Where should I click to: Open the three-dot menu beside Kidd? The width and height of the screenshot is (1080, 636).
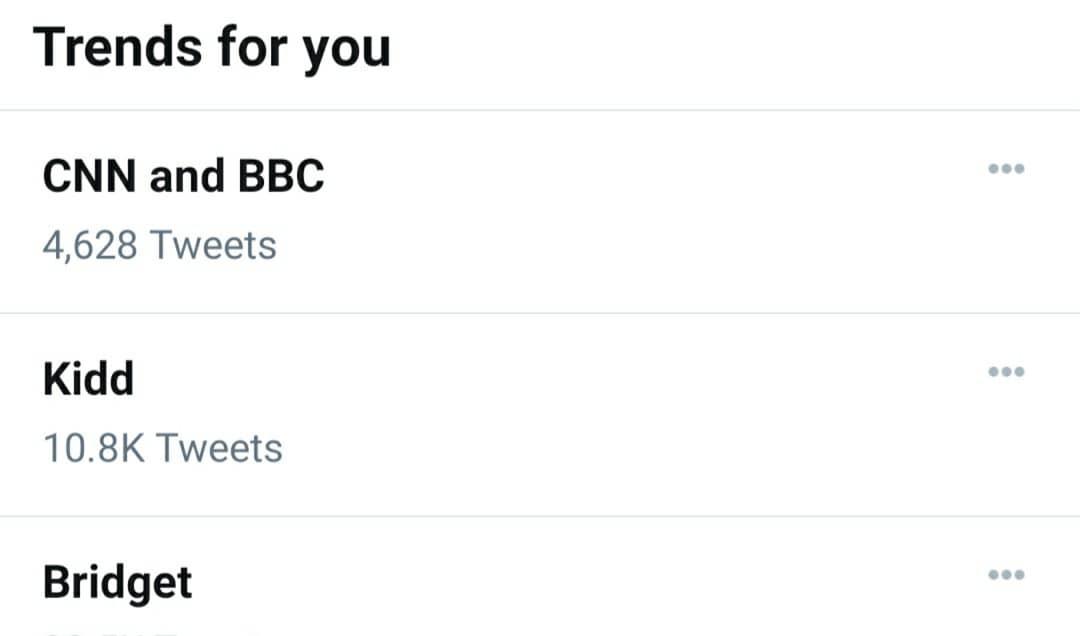point(1006,372)
